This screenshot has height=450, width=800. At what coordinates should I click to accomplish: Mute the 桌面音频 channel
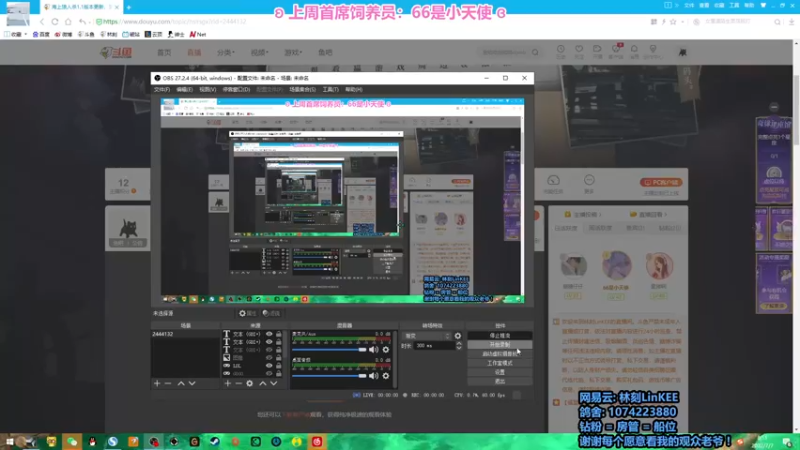click(374, 376)
